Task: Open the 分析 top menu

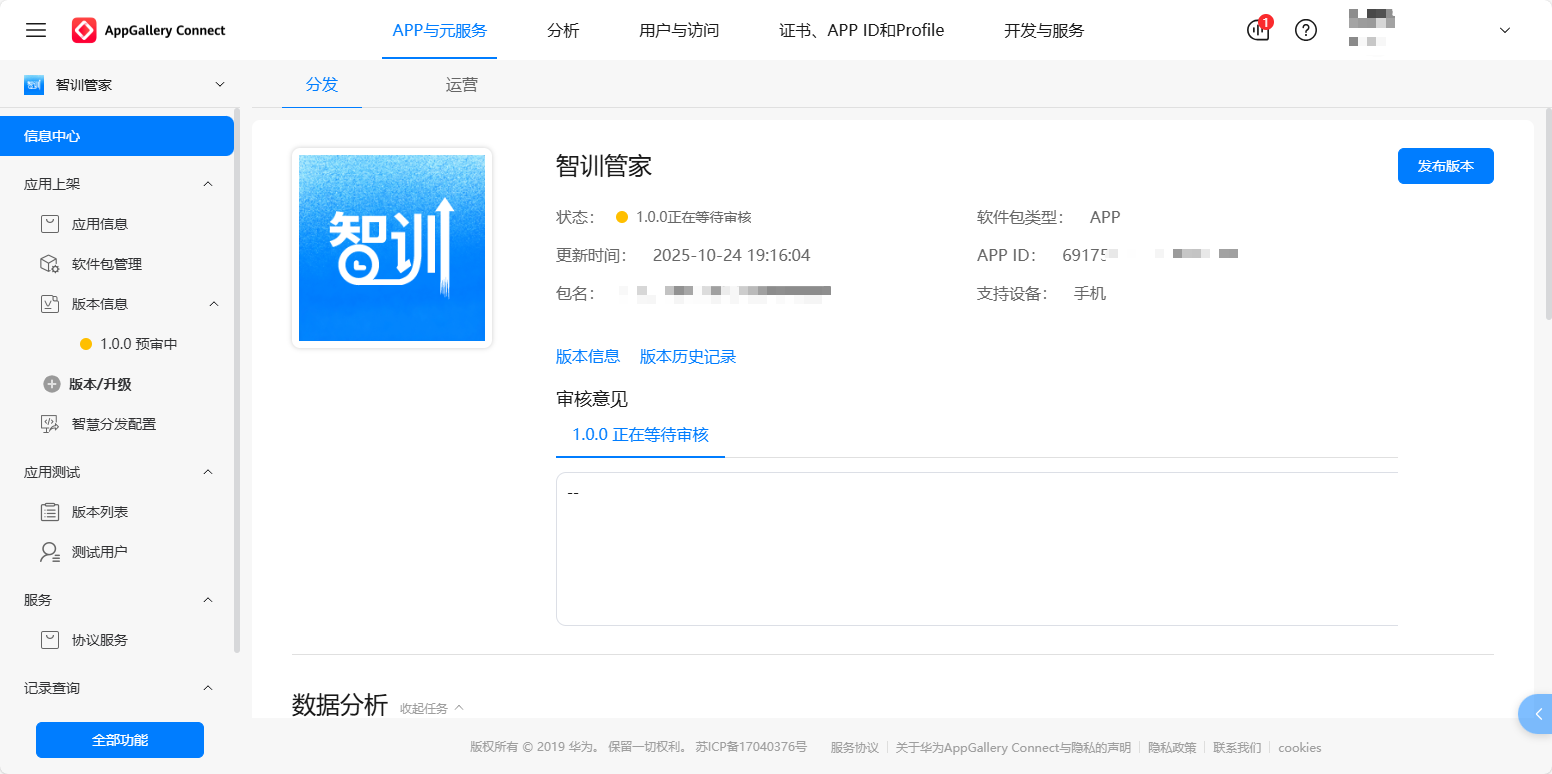Action: tap(563, 30)
